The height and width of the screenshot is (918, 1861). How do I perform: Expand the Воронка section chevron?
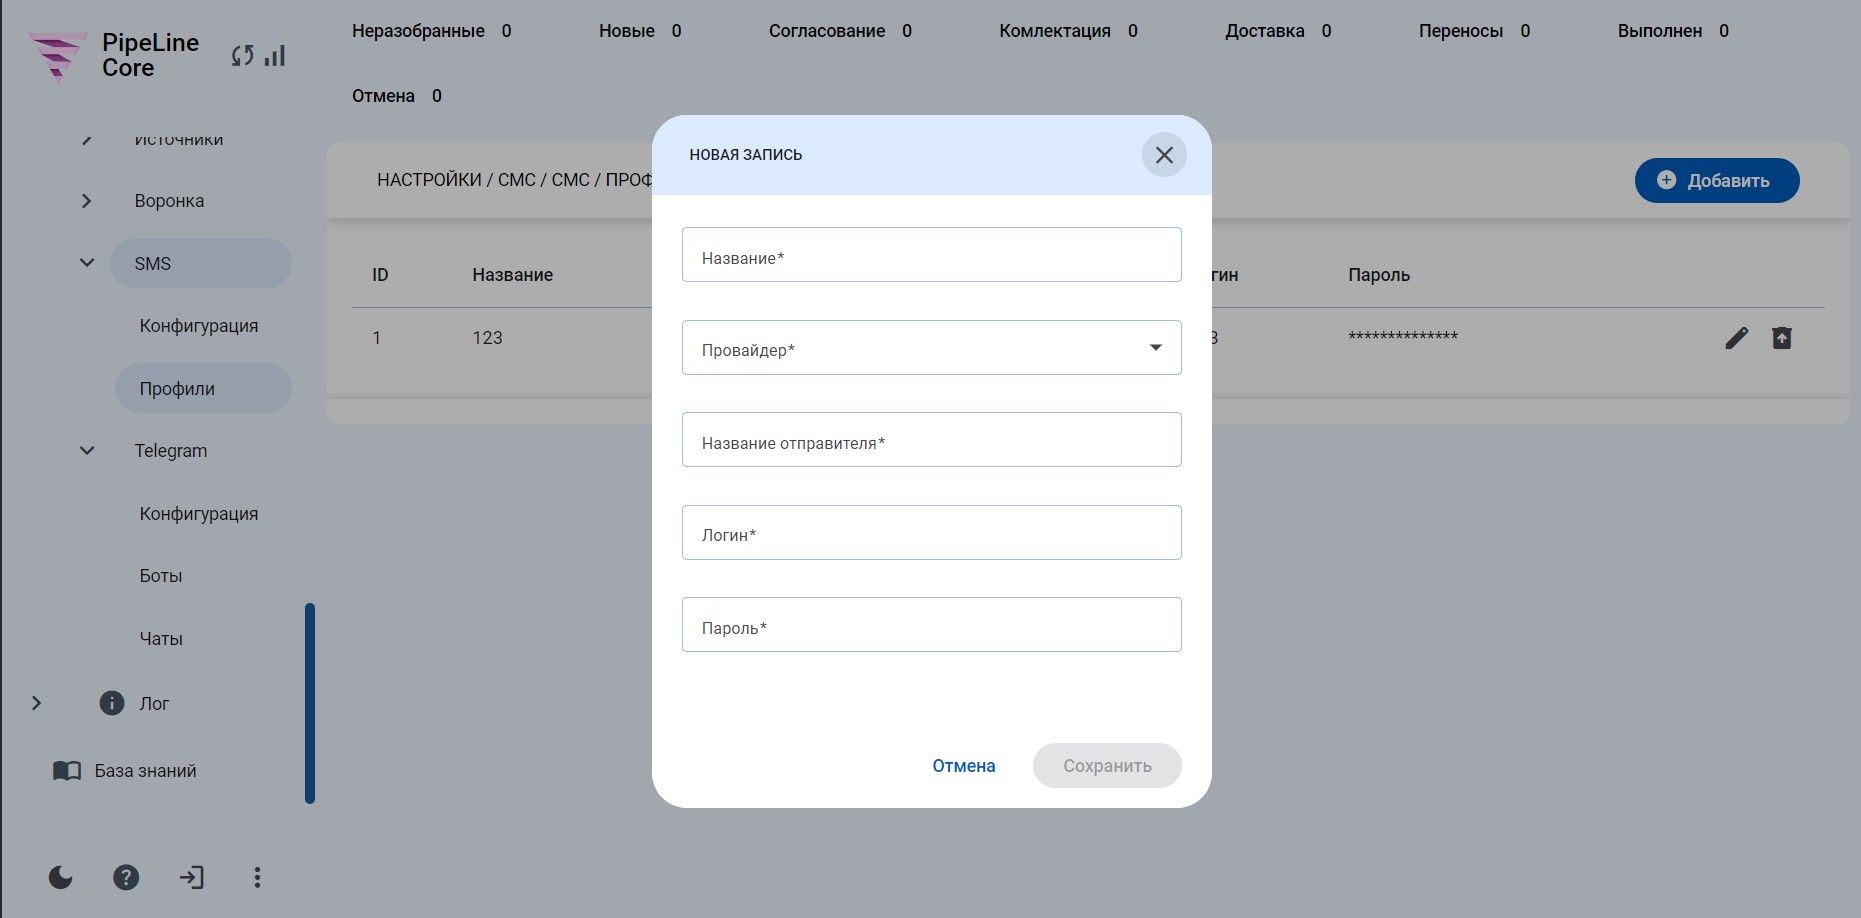86,201
